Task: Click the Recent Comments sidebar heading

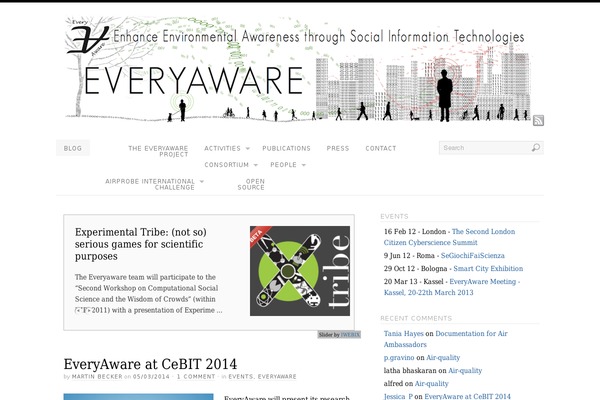Action: pos(416,318)
